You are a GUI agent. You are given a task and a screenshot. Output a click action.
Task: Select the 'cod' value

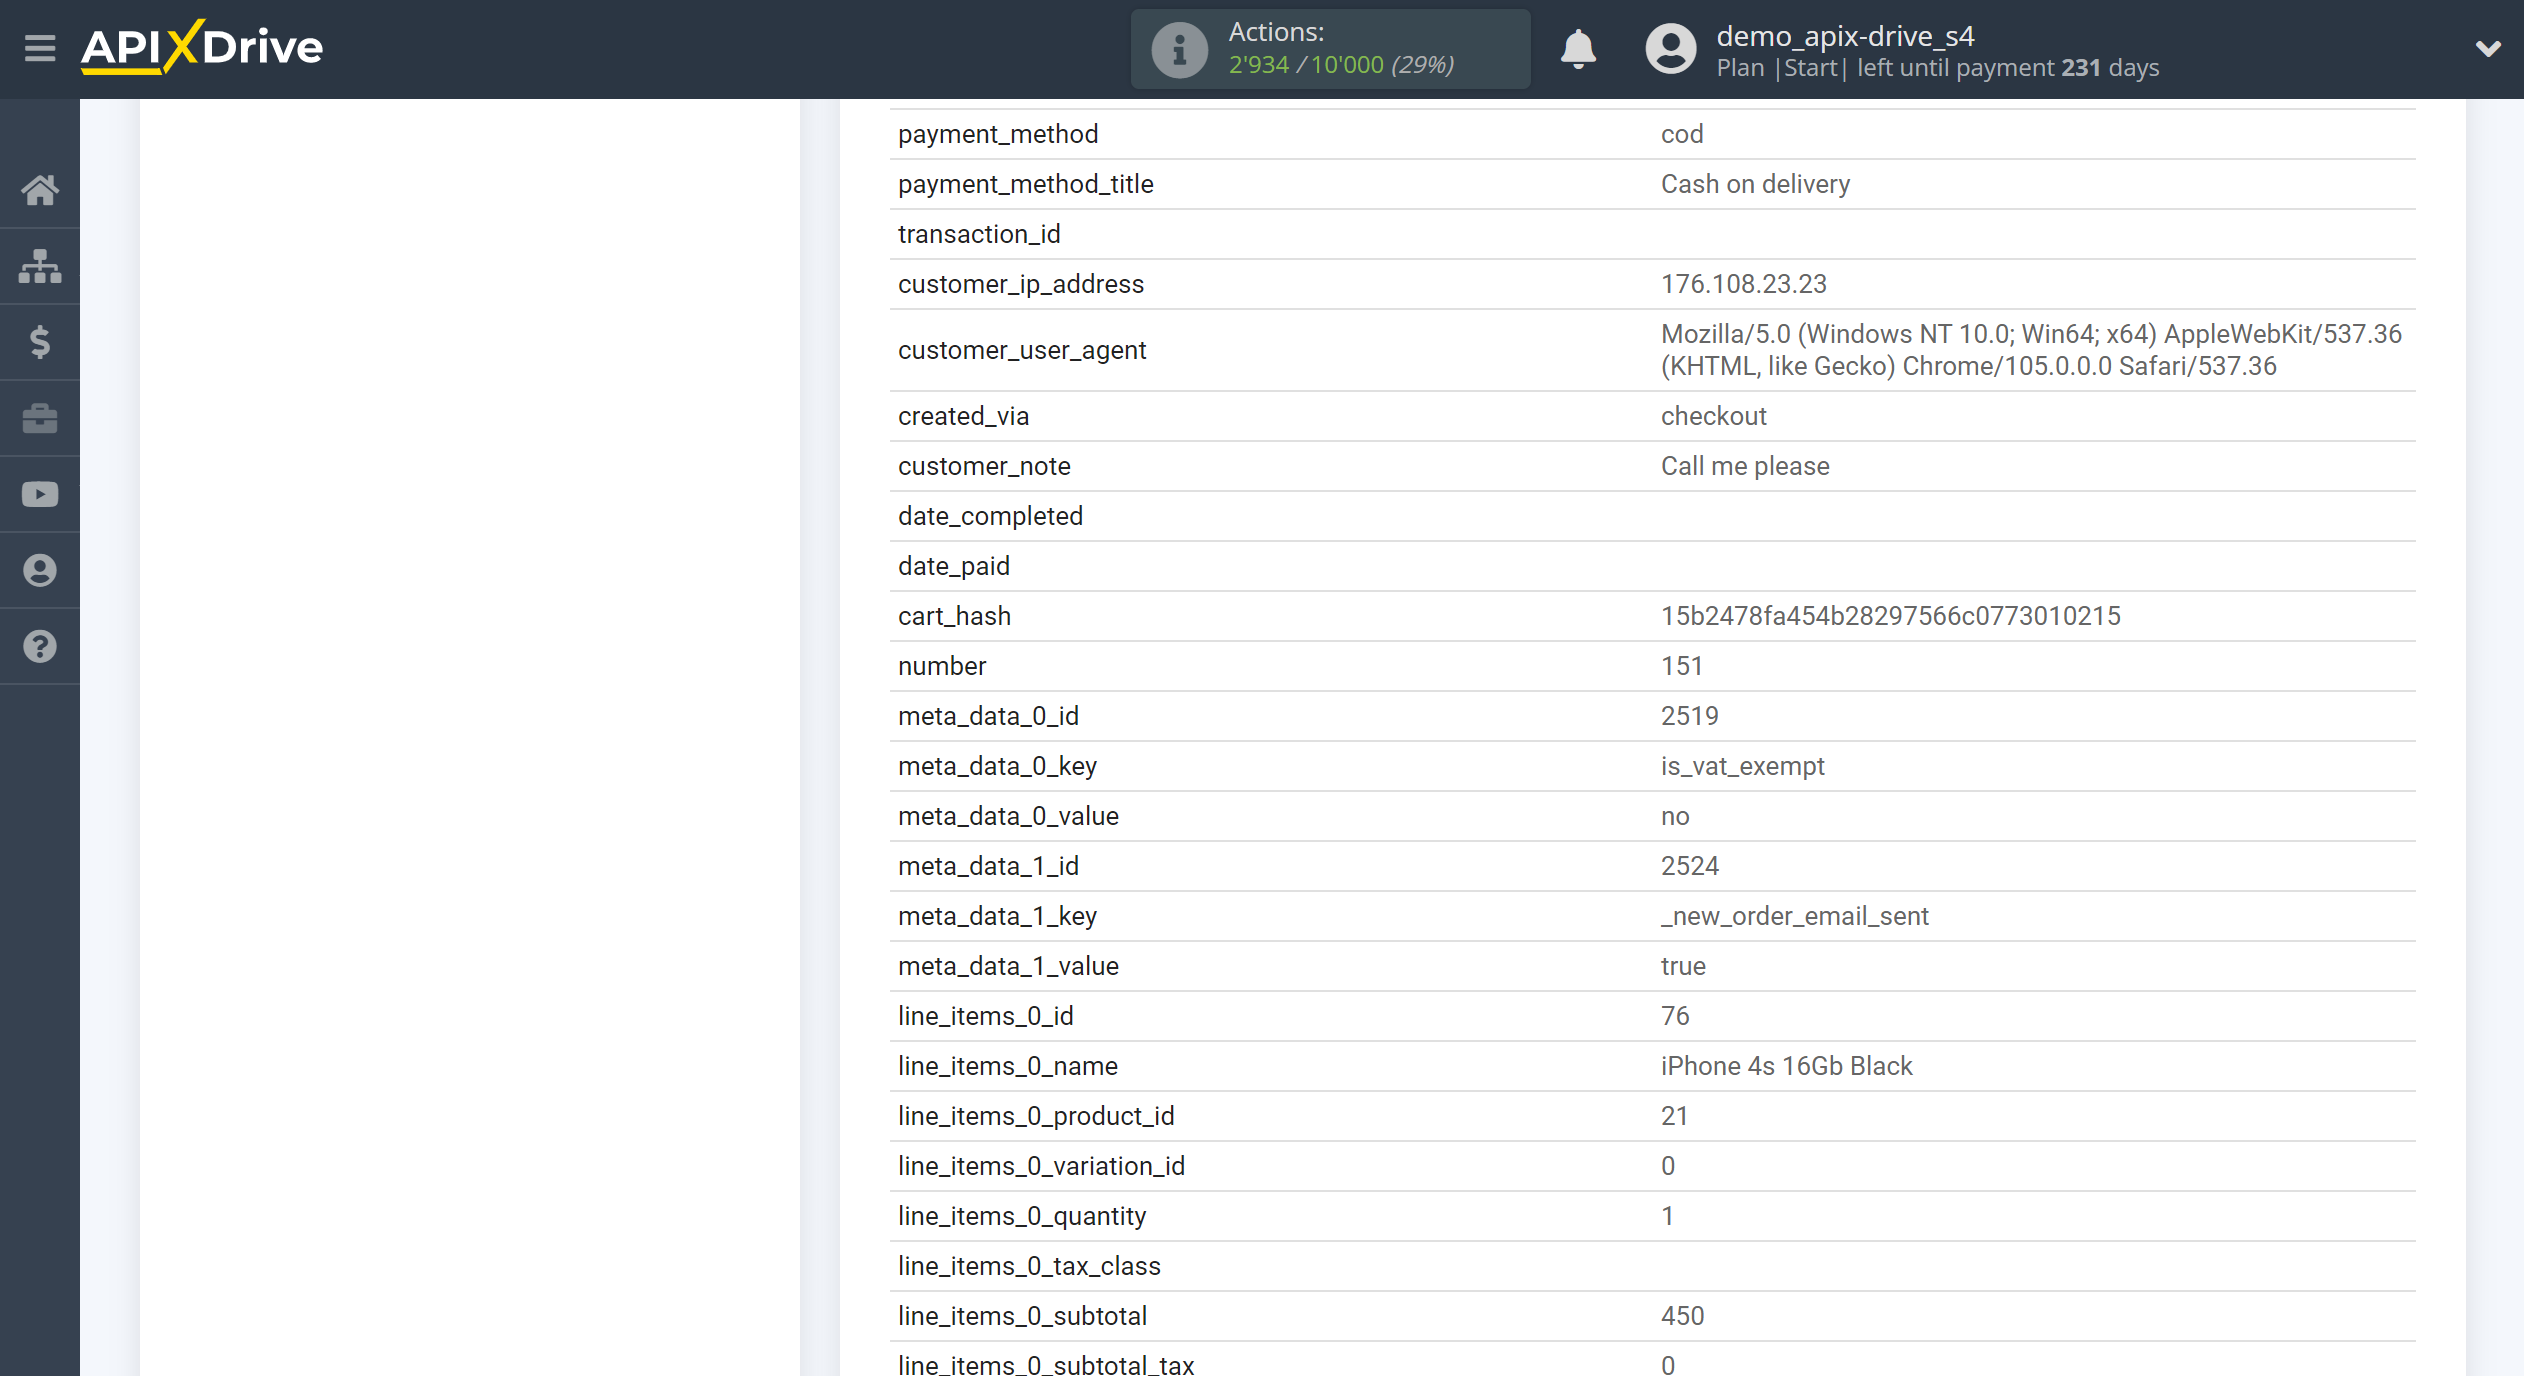point(1682,134)
